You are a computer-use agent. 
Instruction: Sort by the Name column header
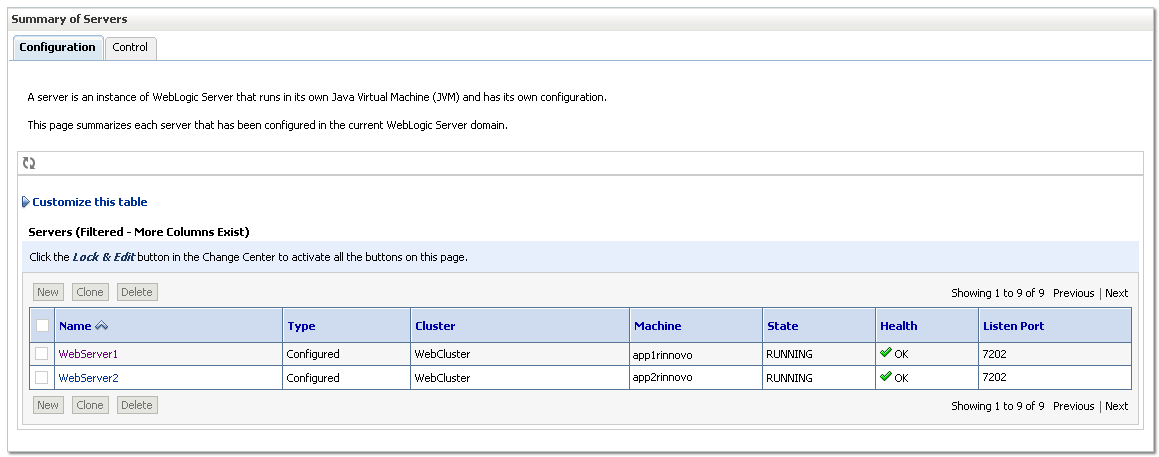click(x=75, y=326)
